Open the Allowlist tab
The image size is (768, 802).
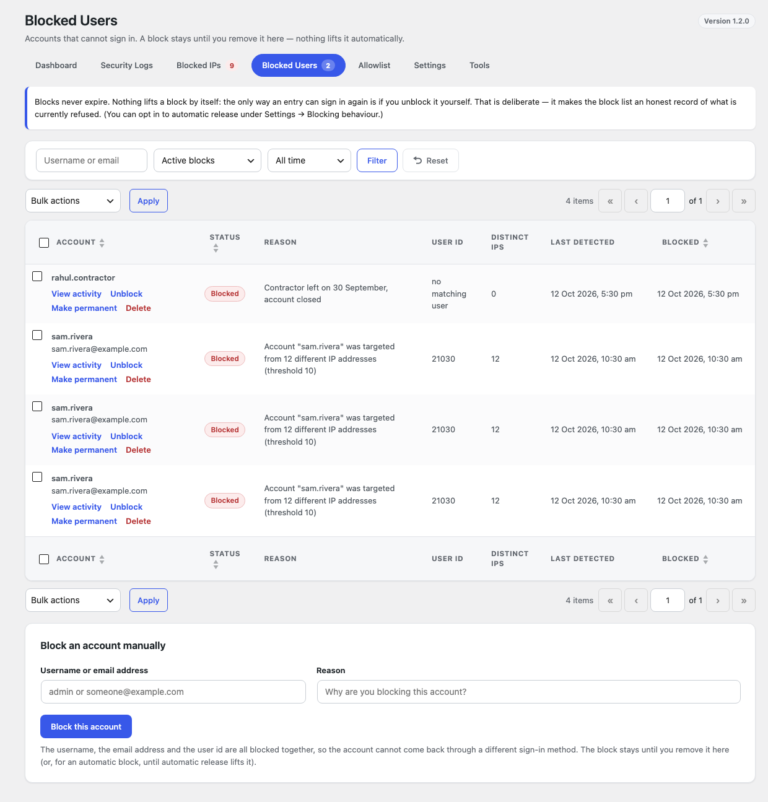coord(374,65)
